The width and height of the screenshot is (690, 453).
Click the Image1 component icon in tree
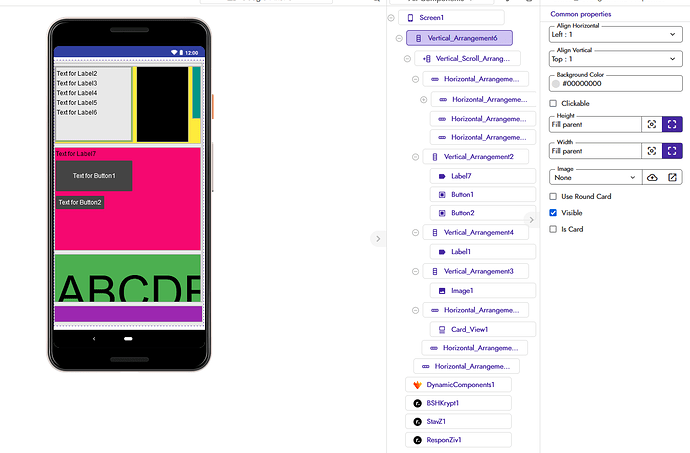[x=442, y=290]
